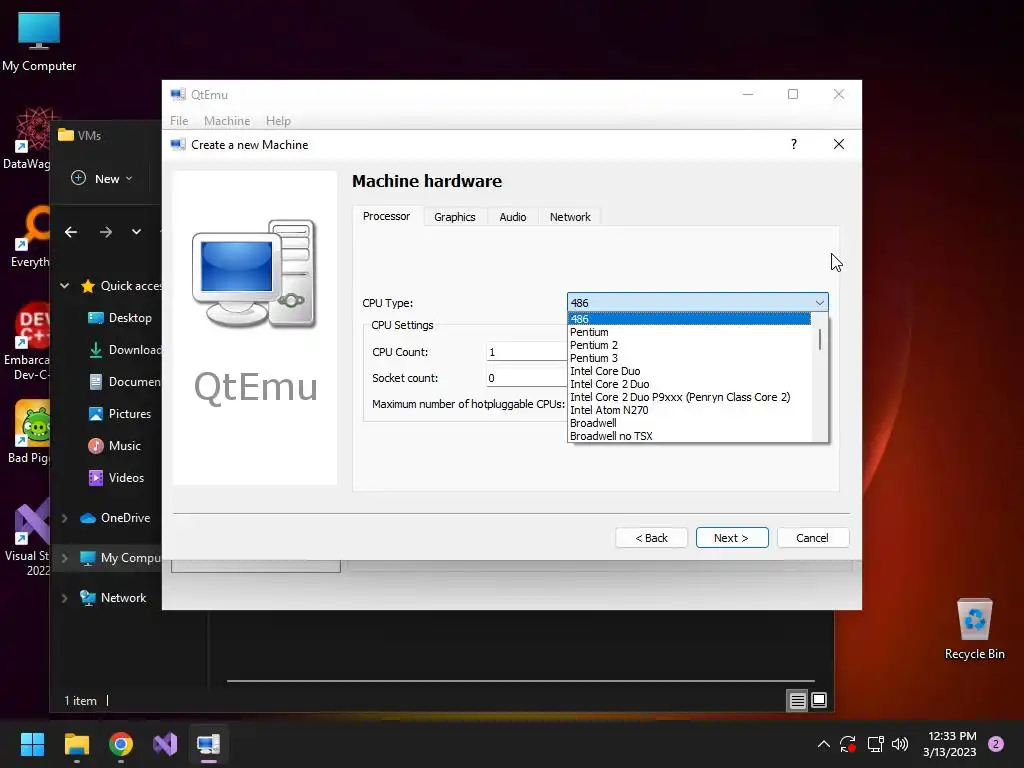Viewport: 1024px width, 768px height.
Task: Open Visual Studio from taskbar
Action: click(x=165, y=744)
